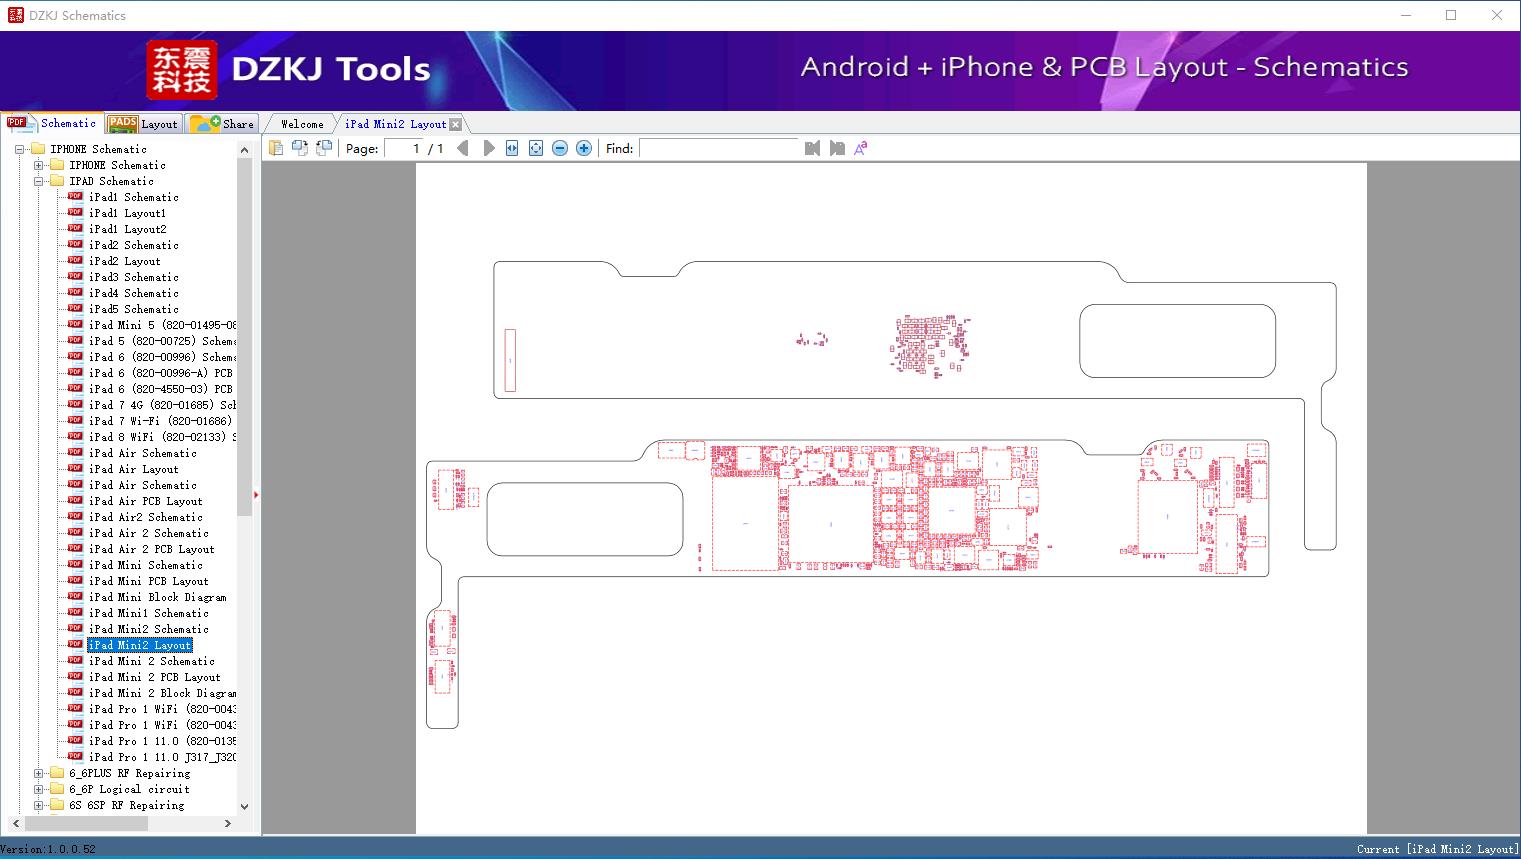The height and width of the screenshot is (859, 1521).
Task: Zoom in on the iPad Mini2 layout
Action: pyautogui.click(x=584, y=147)
